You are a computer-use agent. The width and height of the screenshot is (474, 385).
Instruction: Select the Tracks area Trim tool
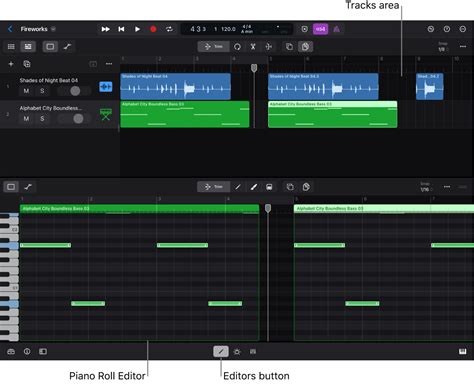coord(213,47)
